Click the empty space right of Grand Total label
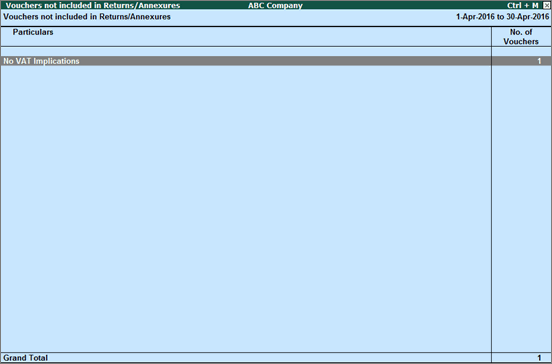This screenshot has width=552, height=364. [270, 358]
